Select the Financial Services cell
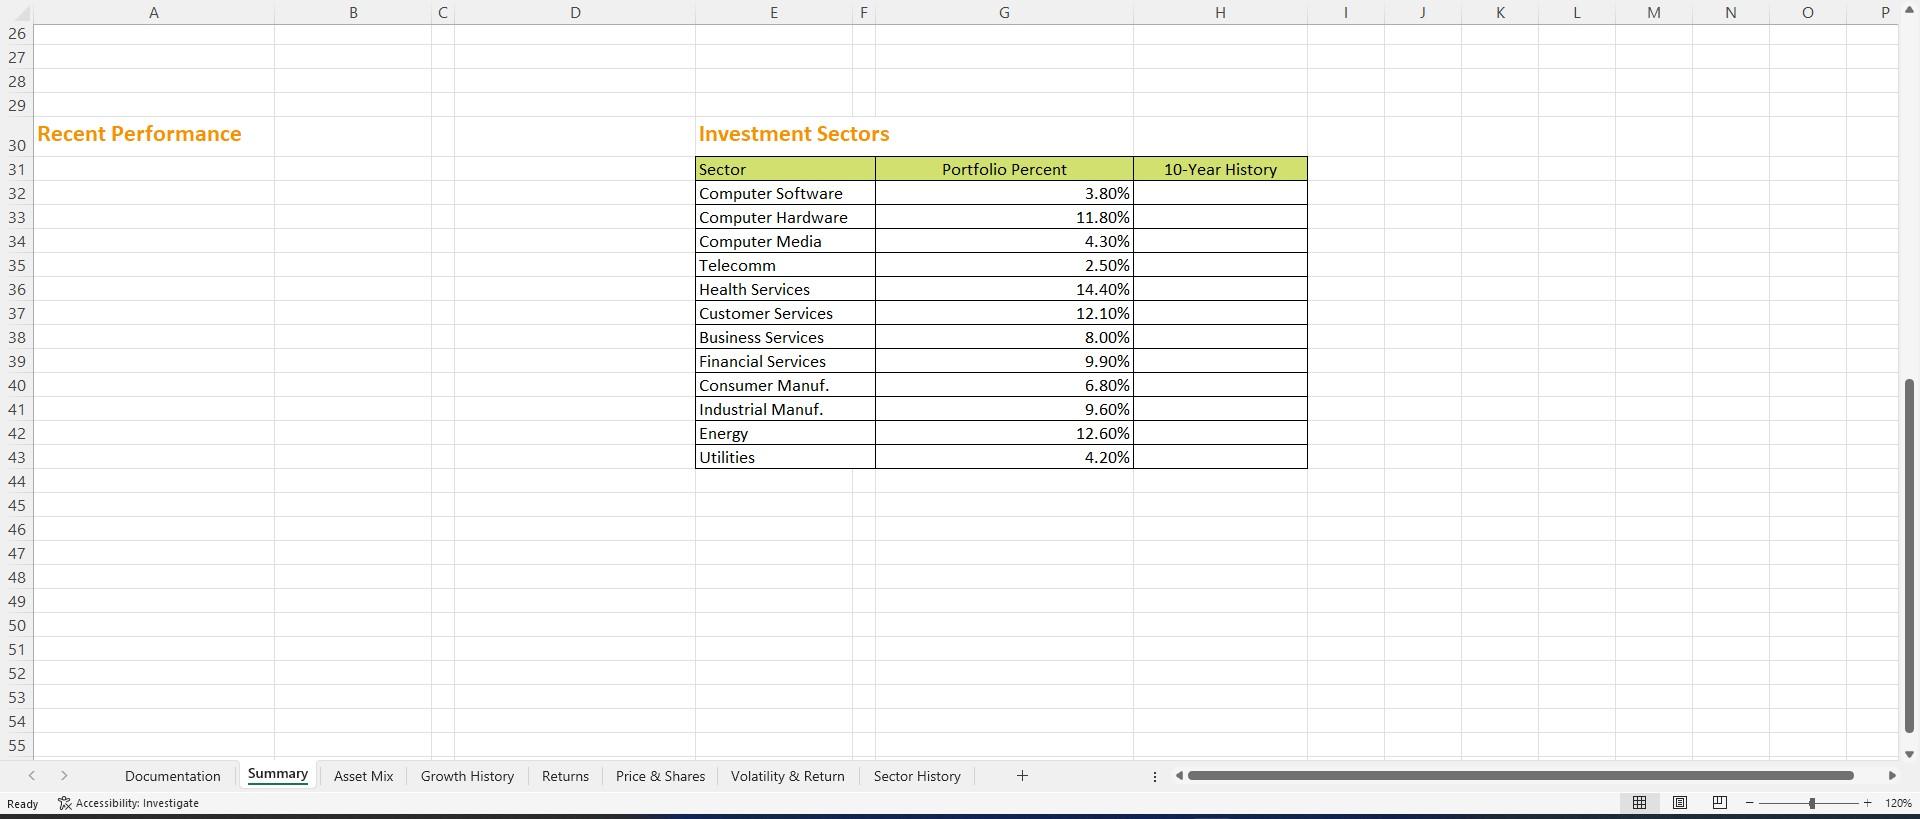Image resolution: width=1920 pixels, height=819 pixels. point(785,361)
